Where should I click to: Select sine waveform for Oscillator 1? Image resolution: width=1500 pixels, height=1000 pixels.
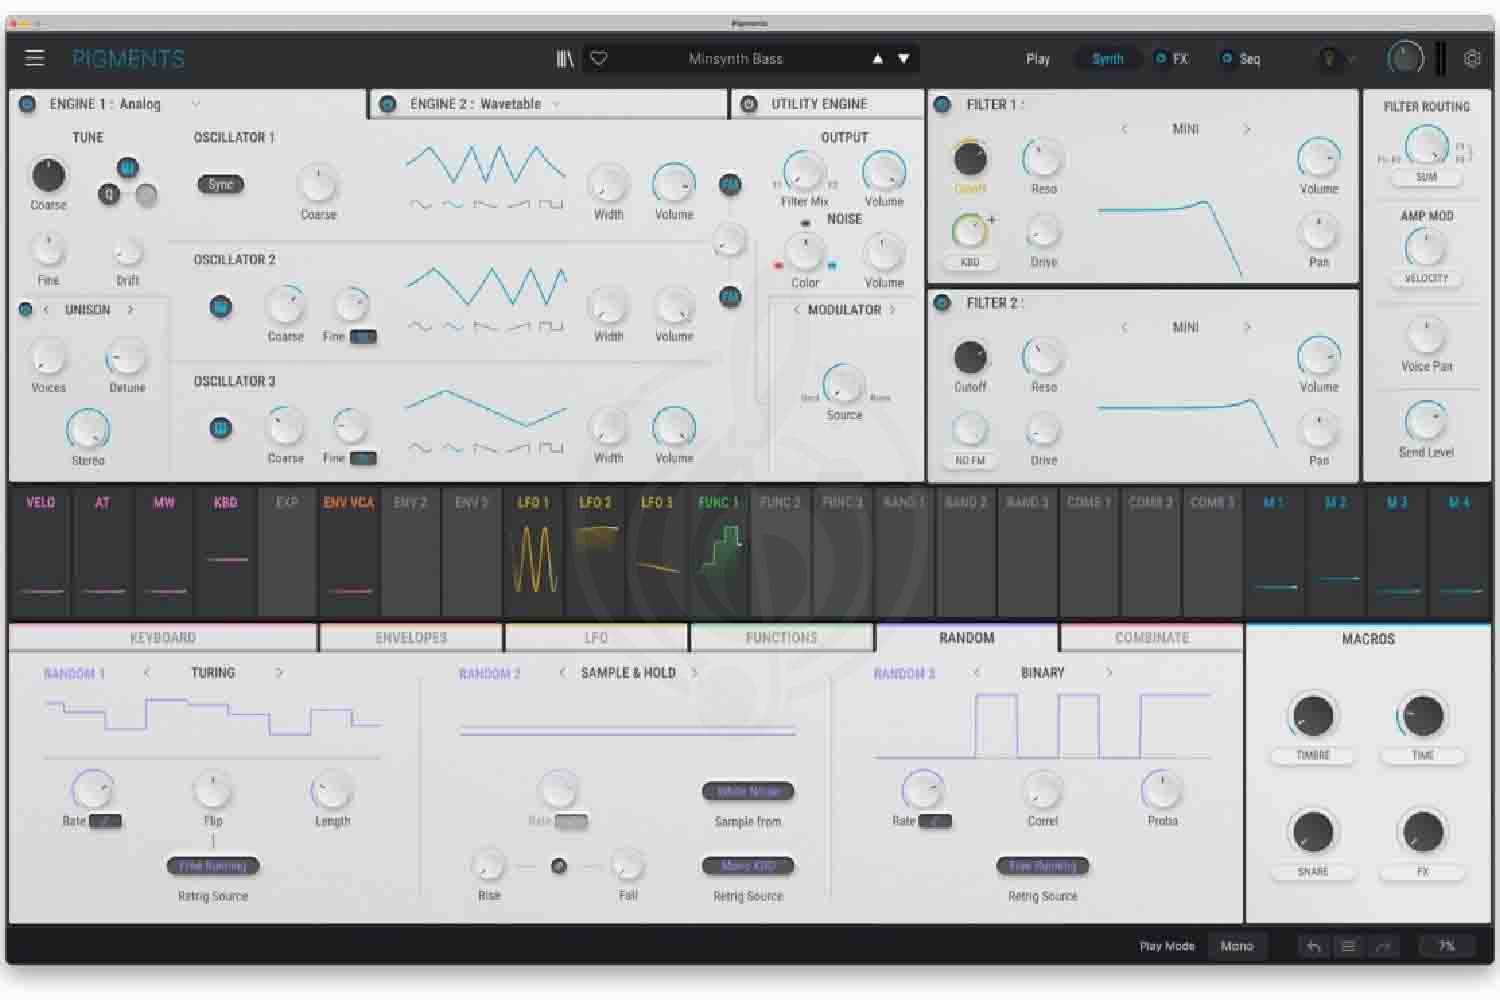click(x=420, y=204)
